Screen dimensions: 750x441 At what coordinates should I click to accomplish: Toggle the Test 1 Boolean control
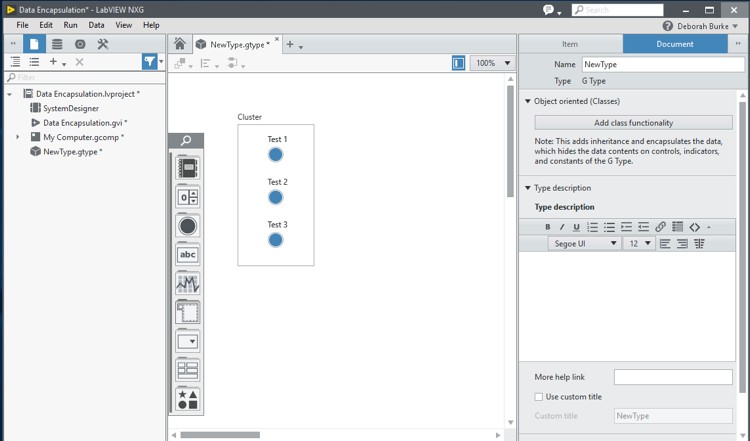276,154
